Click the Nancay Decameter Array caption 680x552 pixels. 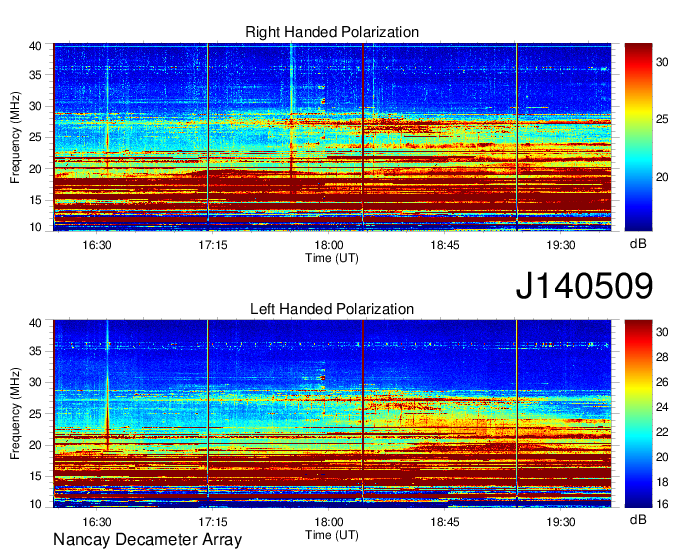(x=147, y=540)
